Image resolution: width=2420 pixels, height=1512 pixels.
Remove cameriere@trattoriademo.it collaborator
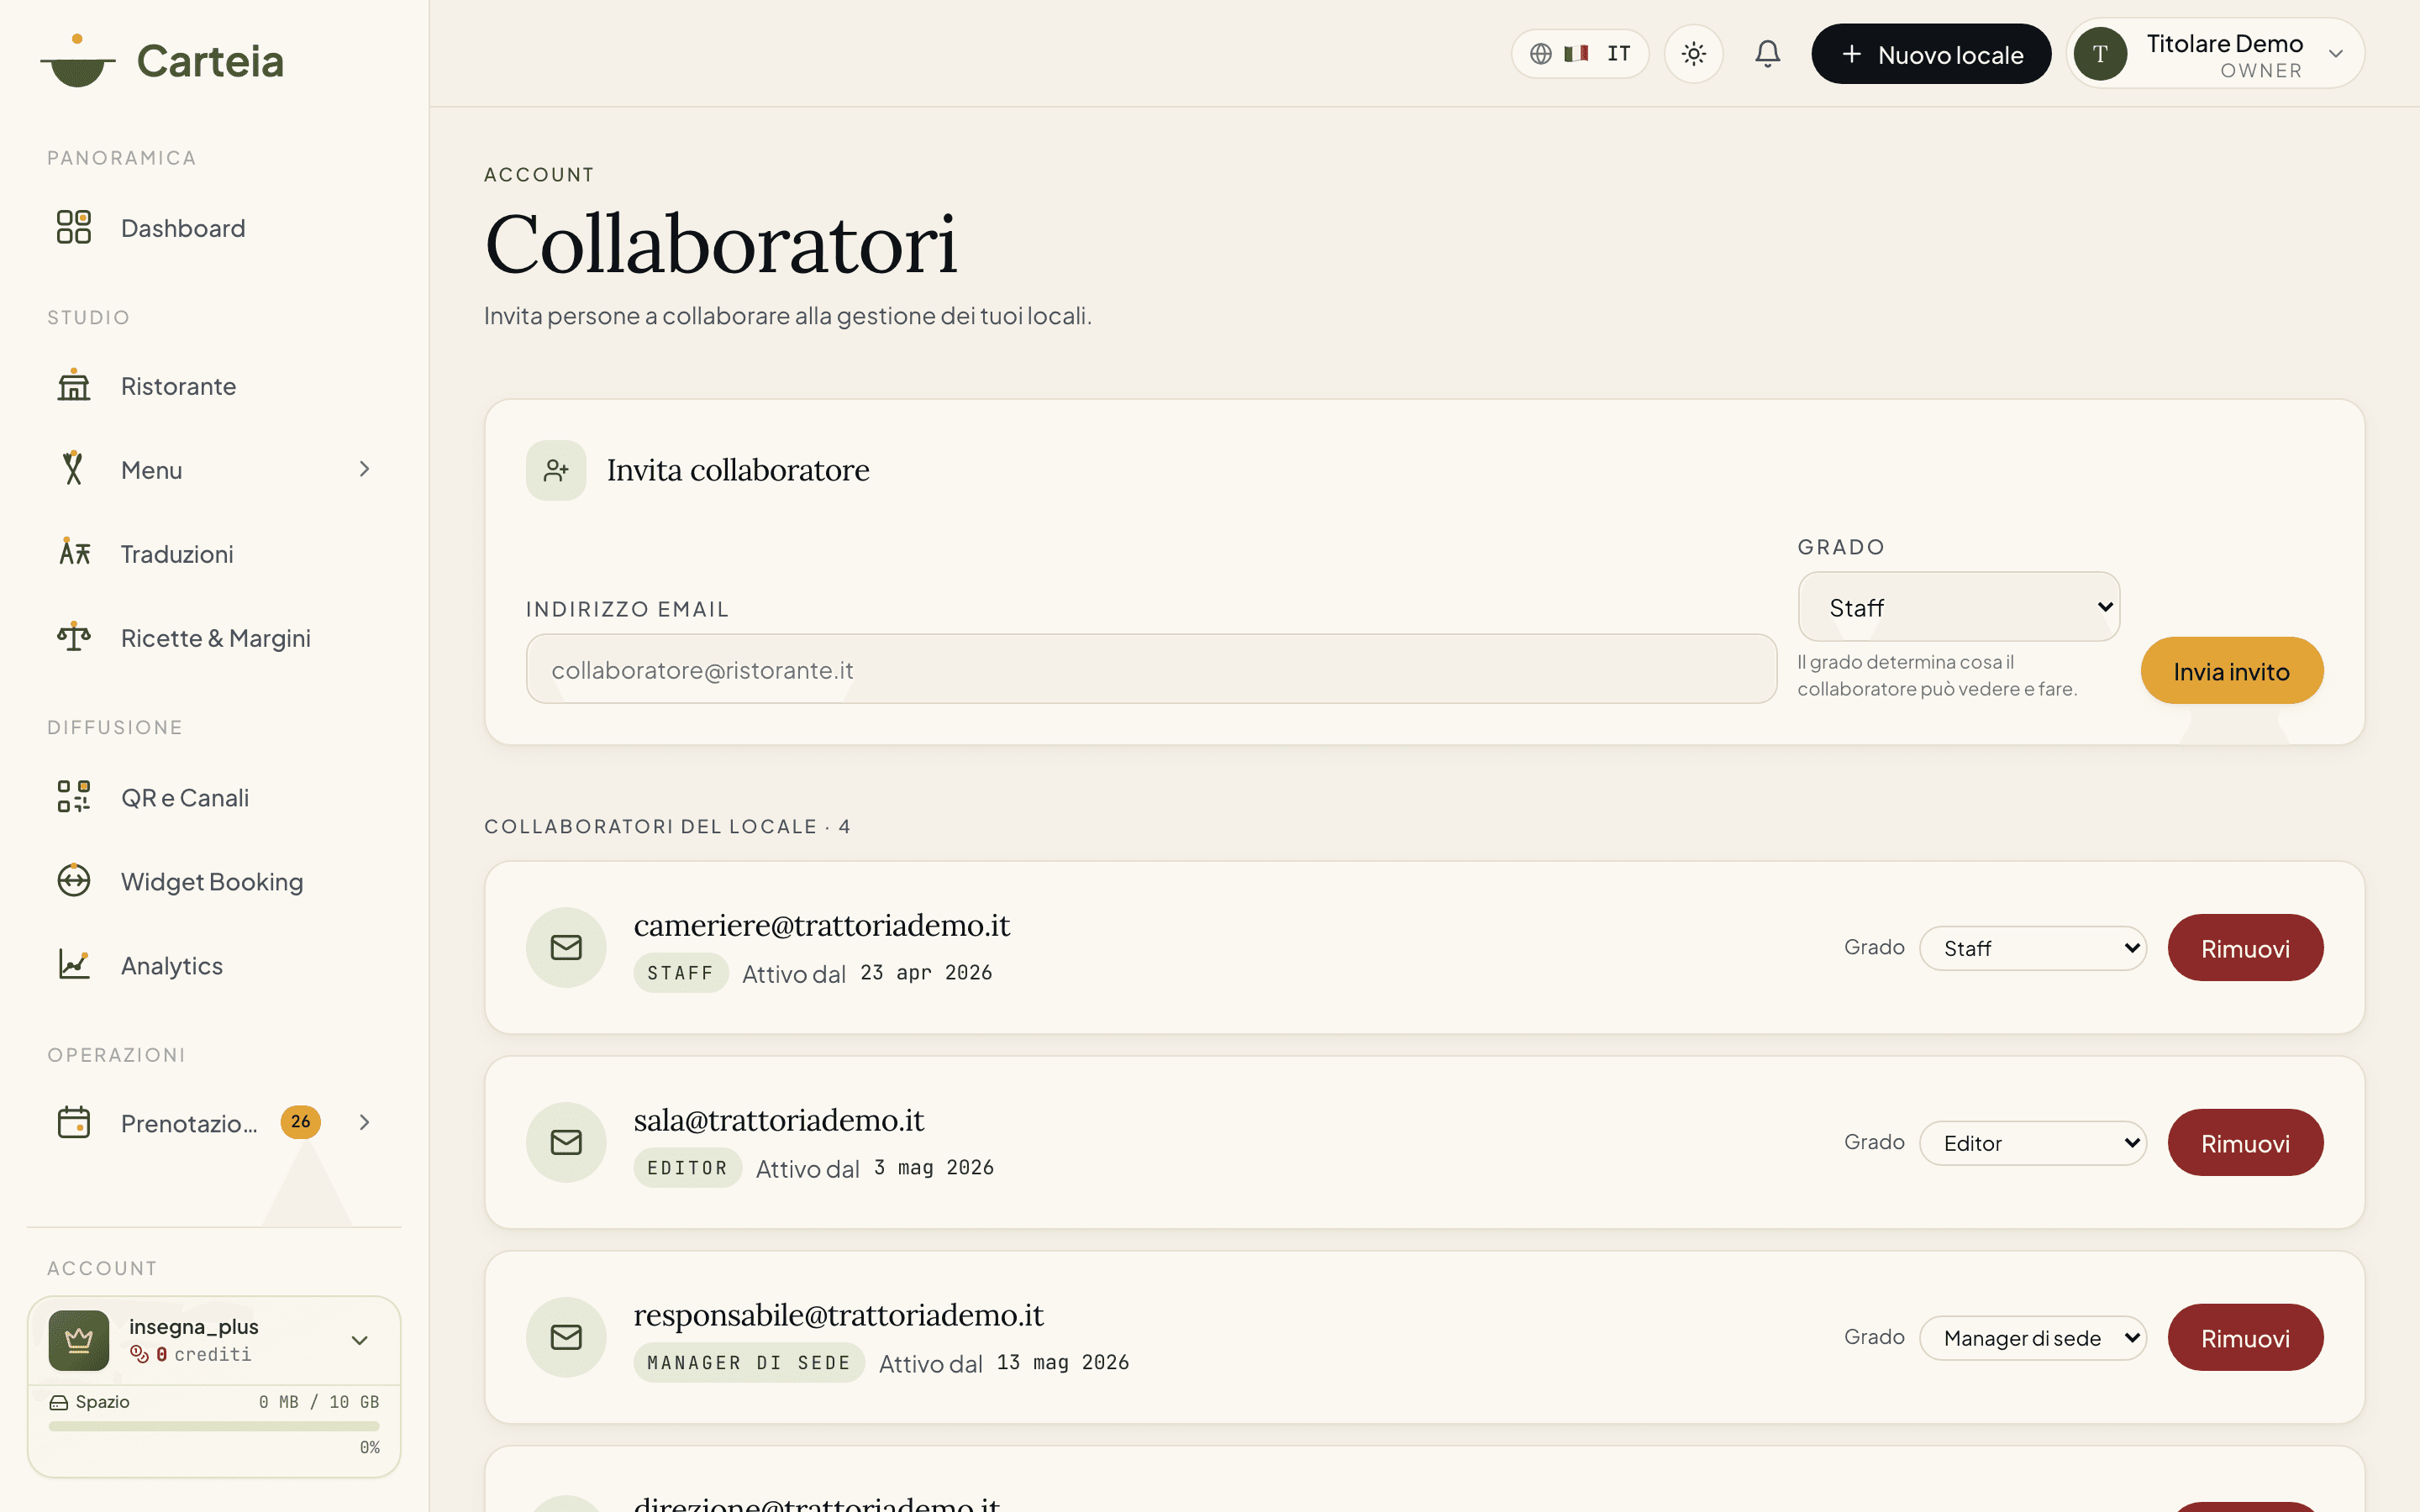click(x=2245, y=948)
